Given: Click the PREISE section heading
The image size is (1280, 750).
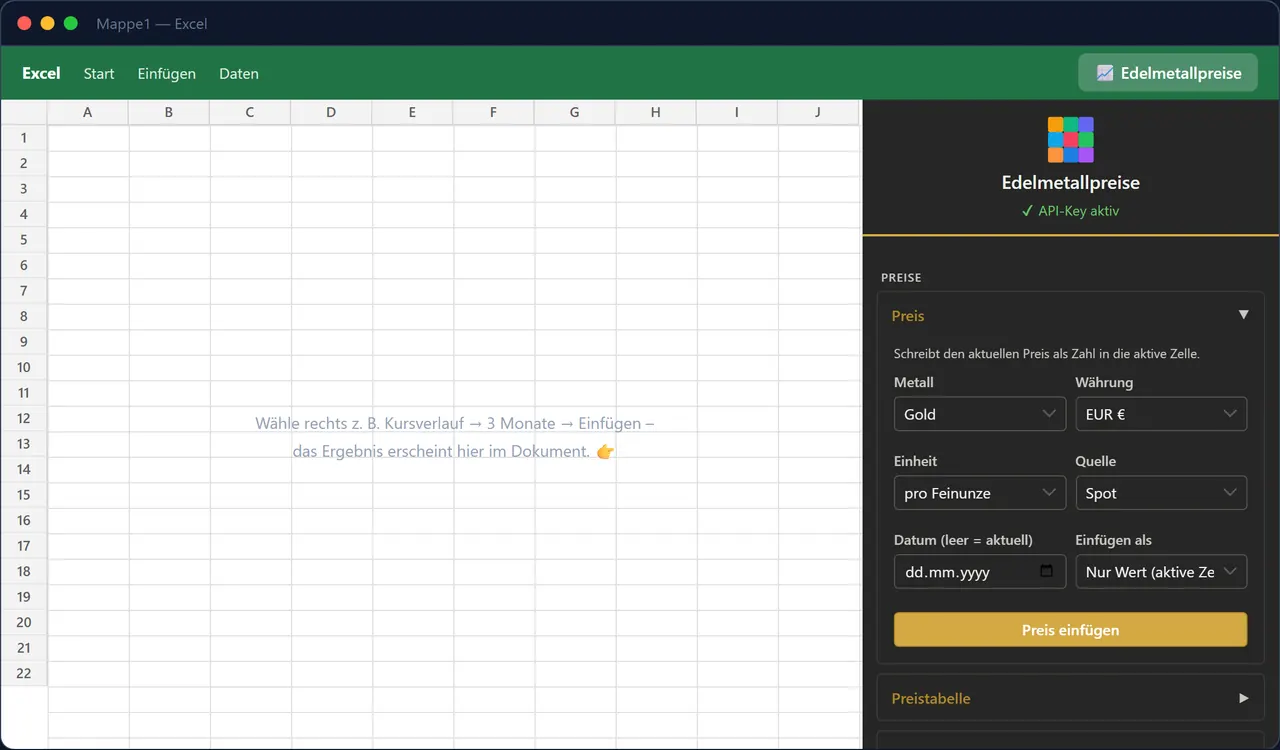Looking at the screenshot, I should [x=901, y=277].
